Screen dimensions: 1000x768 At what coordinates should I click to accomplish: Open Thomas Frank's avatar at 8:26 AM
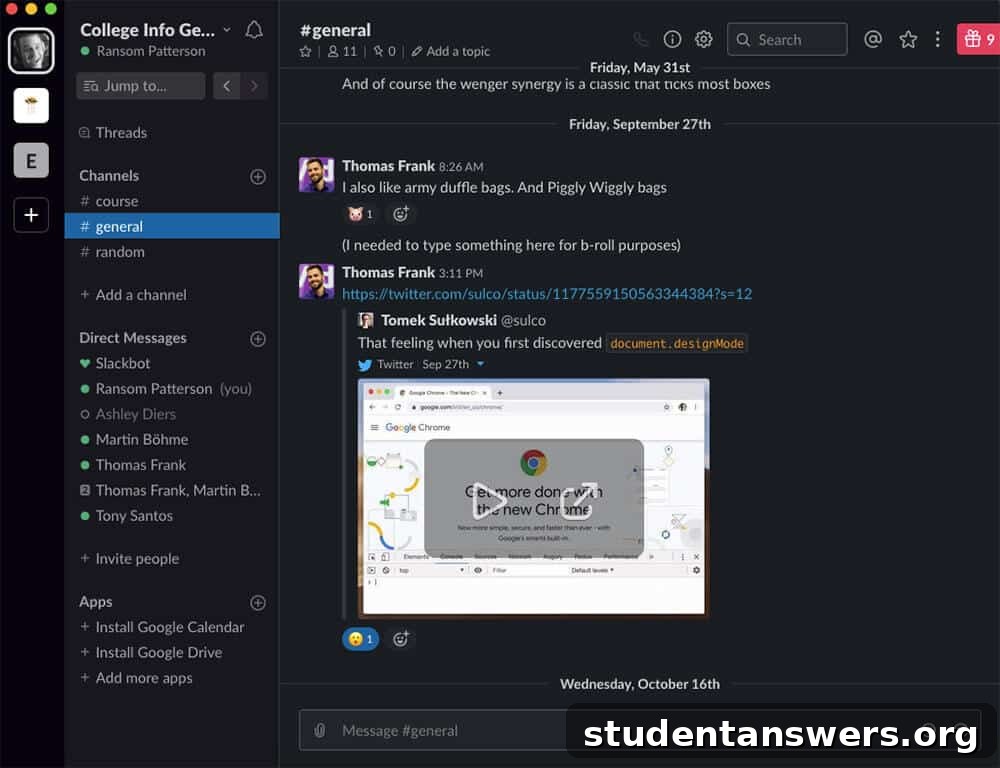click(x=316, y=175)
